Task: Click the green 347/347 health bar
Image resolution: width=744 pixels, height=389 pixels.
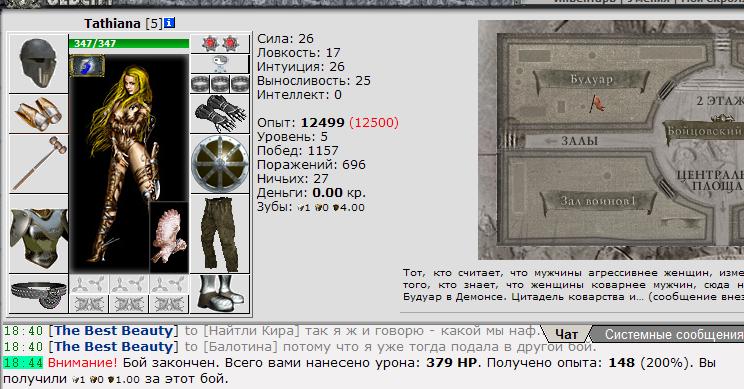Action: point(129,43)
